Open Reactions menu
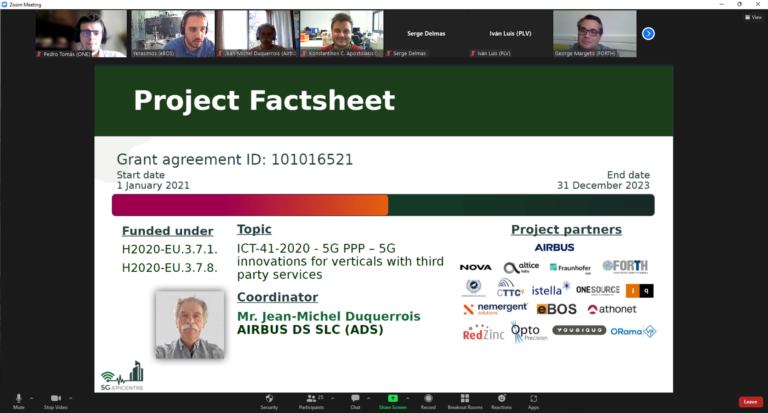Image resolution: width=768 pixels, height=413 pixels. pos(502,401)
